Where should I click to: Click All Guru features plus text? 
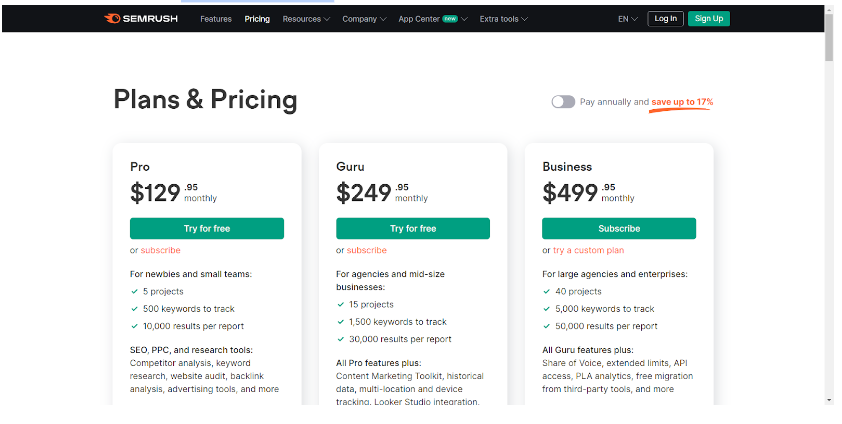point(588,350)
